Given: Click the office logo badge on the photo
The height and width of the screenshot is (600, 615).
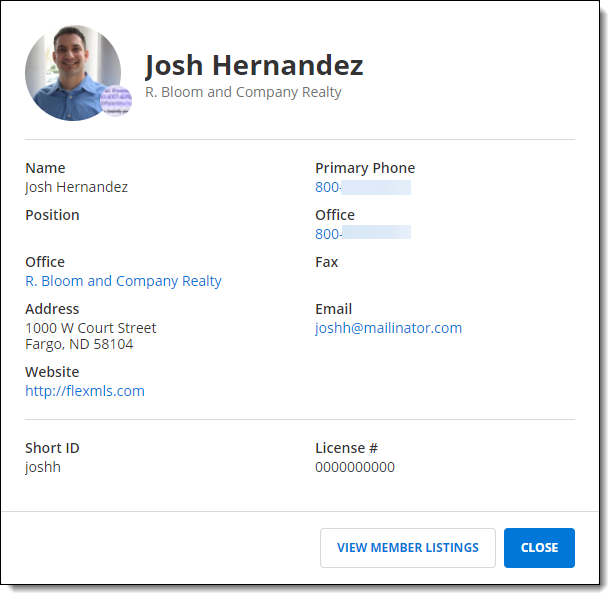Looking at the screenshot, I should (x=116, y=101).
